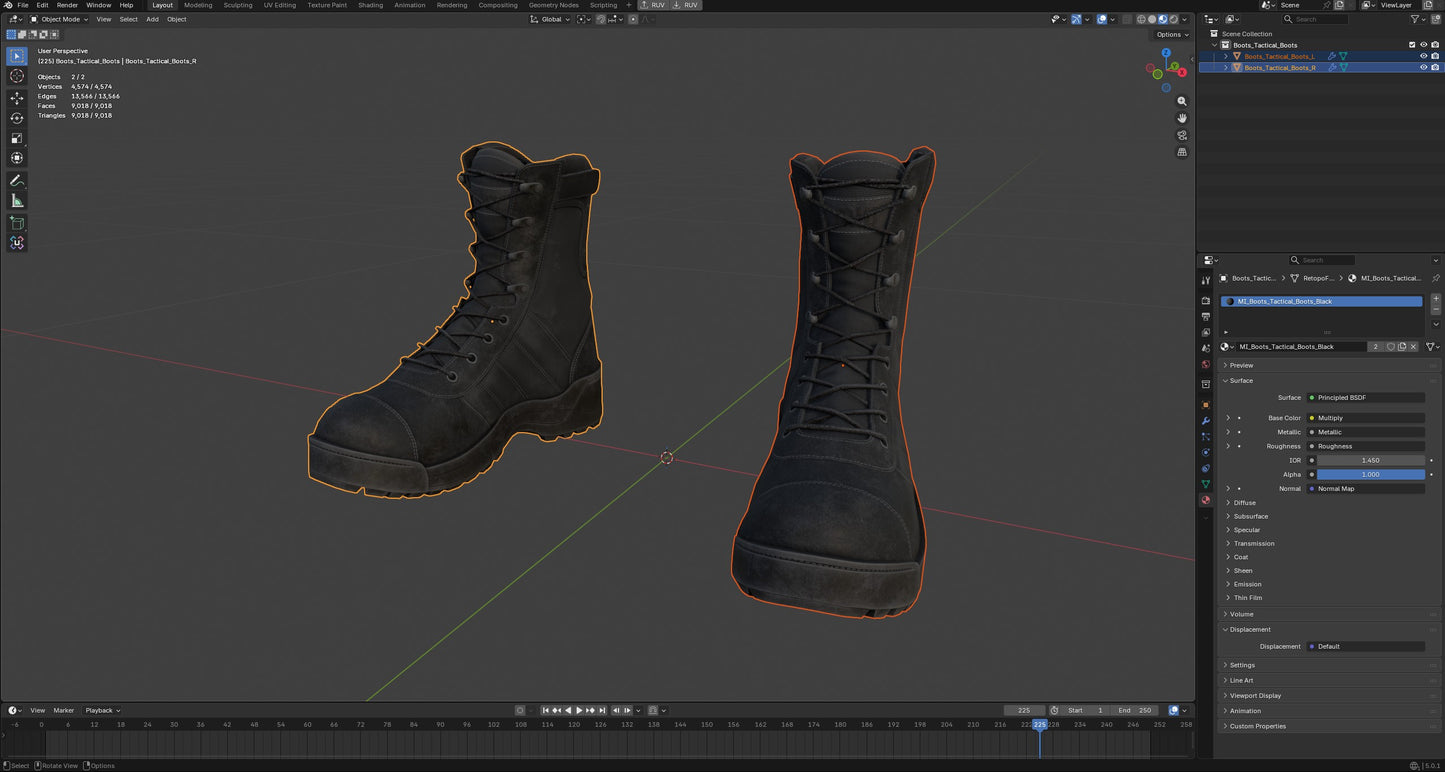1445x772 pixels.
Task: Open the File menu
Action: click(23, 5)
